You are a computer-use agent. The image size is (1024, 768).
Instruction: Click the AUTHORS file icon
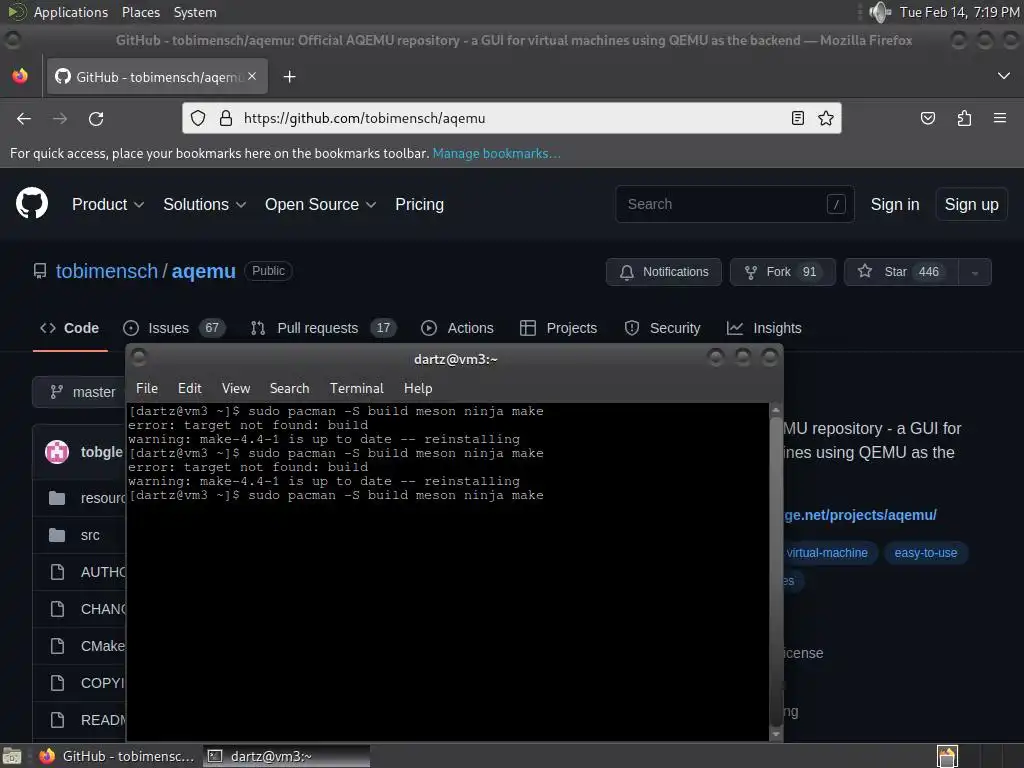coord(57,572)
